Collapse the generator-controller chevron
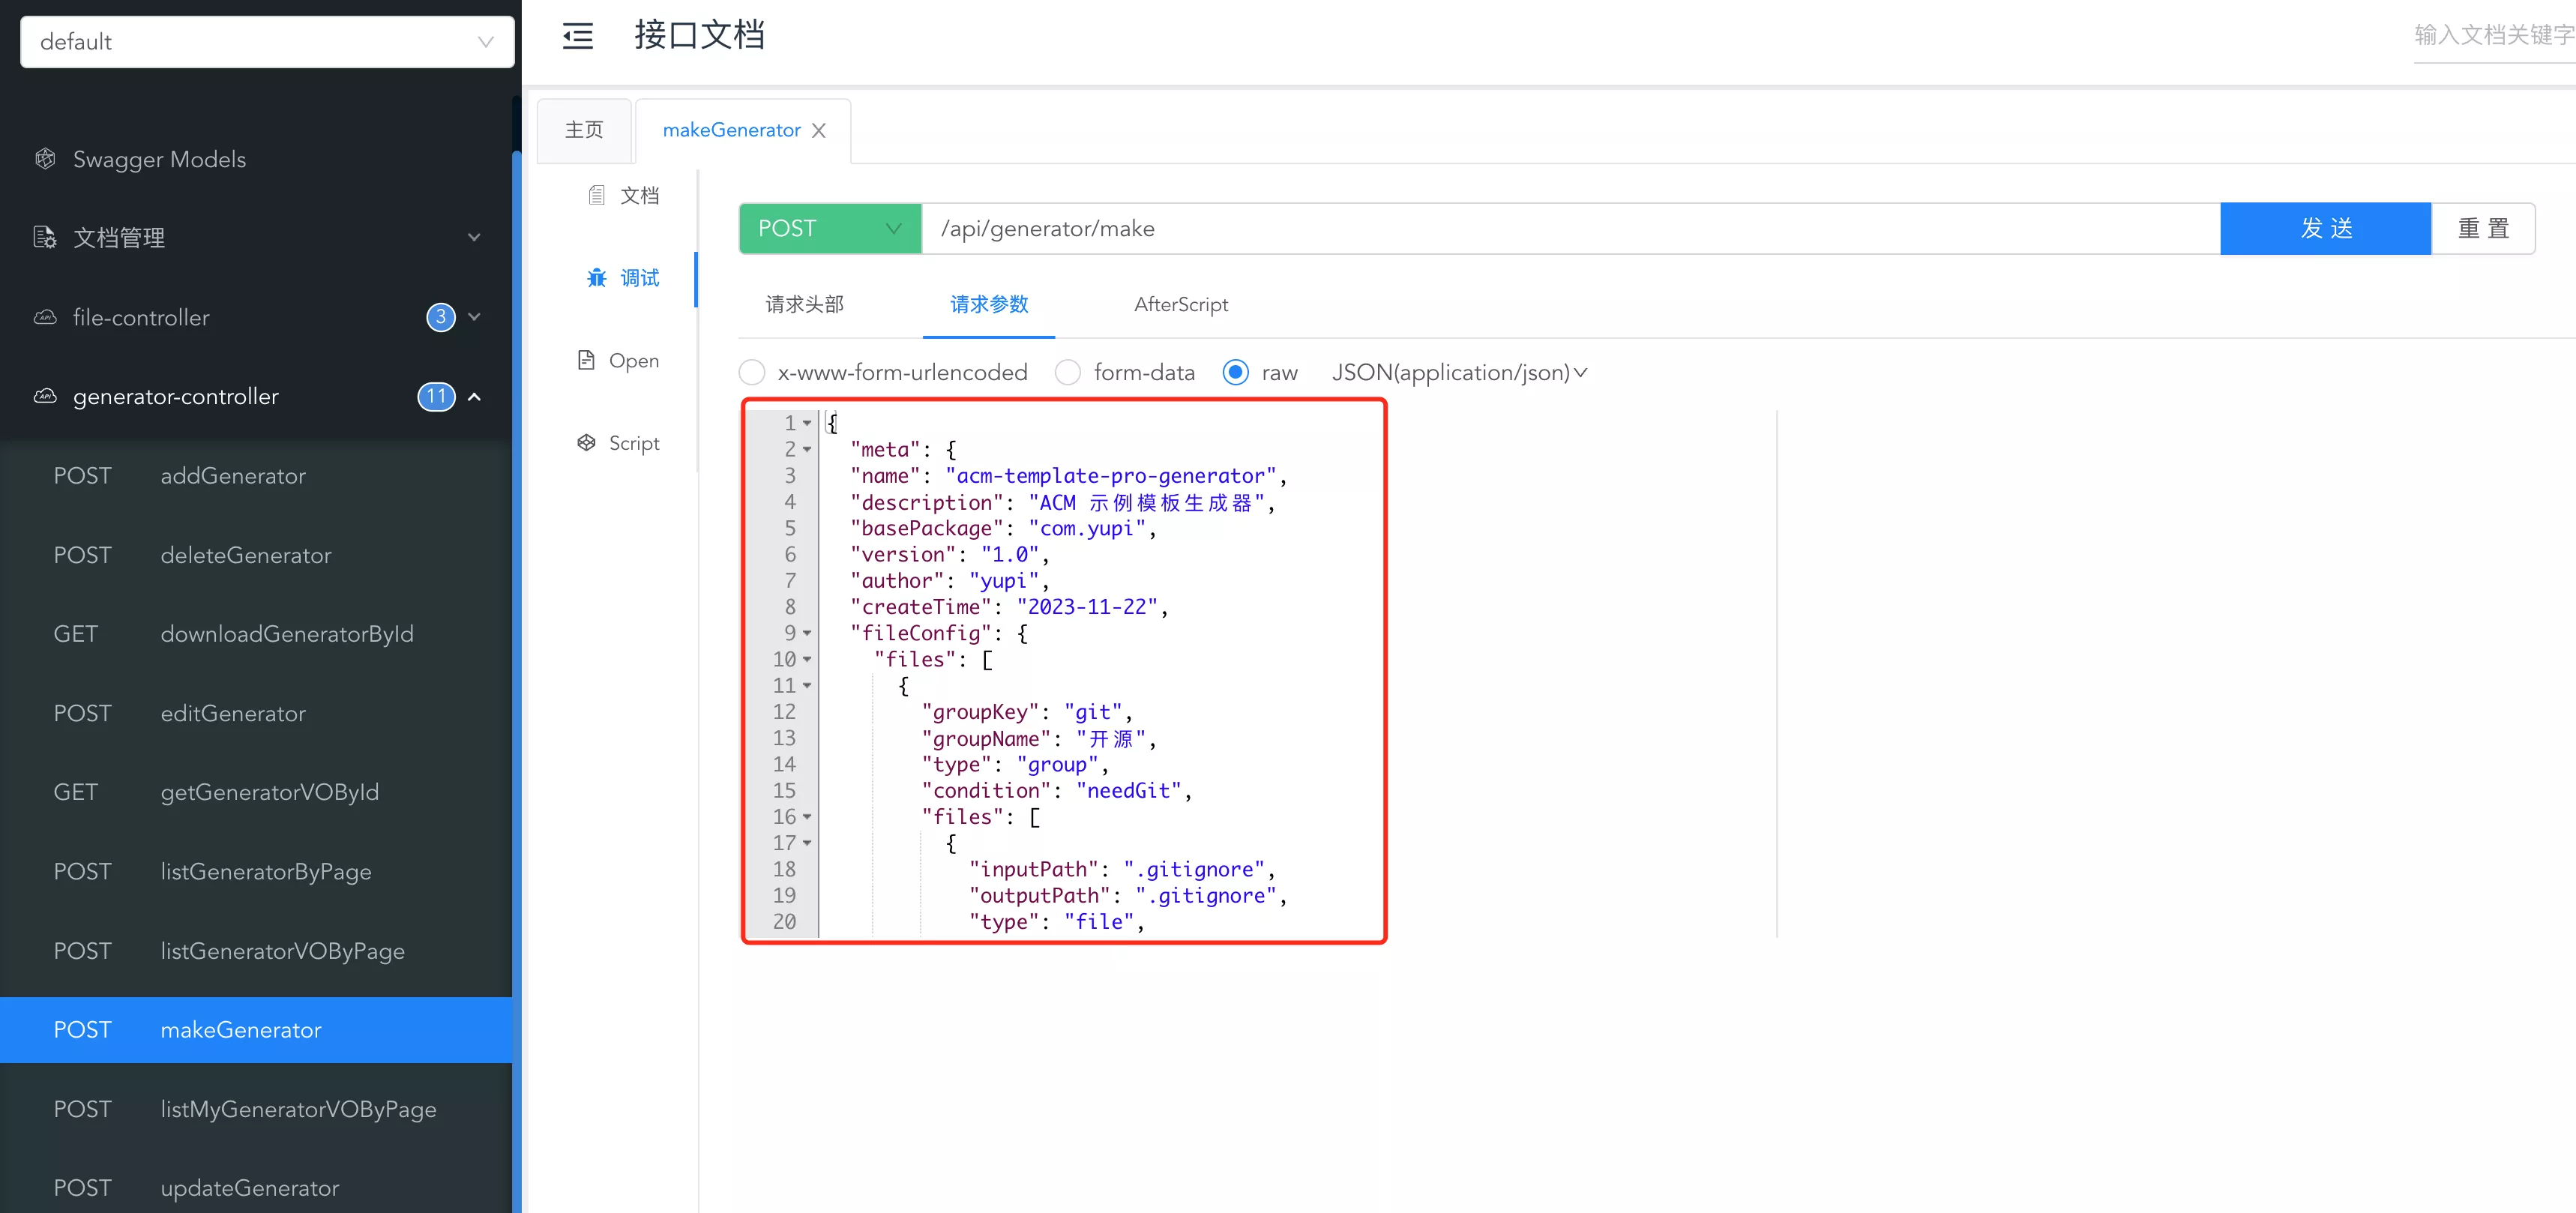This screenshot has height=1213, width=2576. tap(474, 396)
